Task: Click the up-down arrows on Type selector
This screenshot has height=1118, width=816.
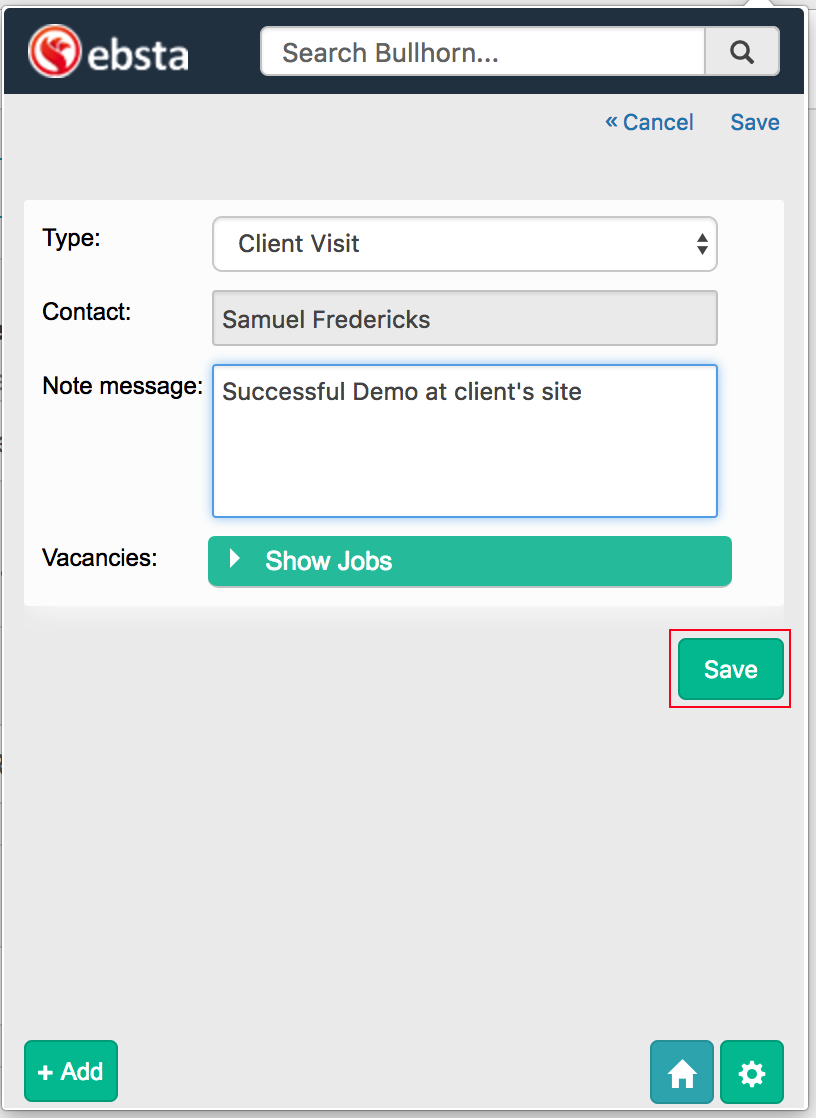Action: pos(702,244)
